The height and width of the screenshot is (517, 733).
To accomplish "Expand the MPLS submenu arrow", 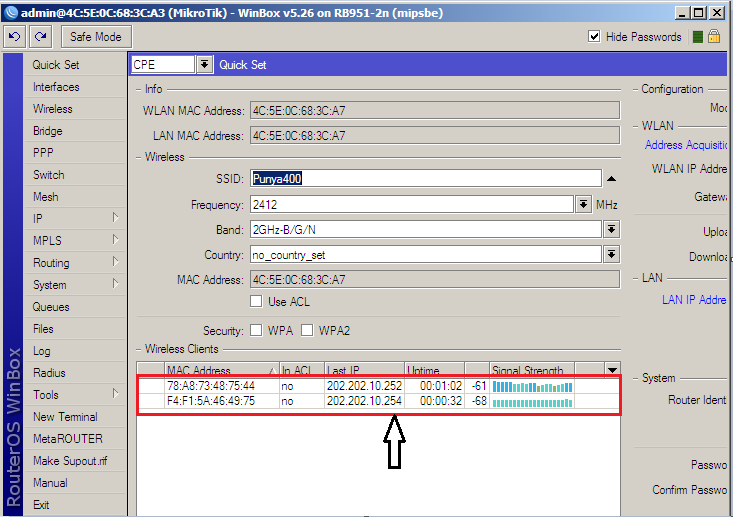I will click(115, 240).
